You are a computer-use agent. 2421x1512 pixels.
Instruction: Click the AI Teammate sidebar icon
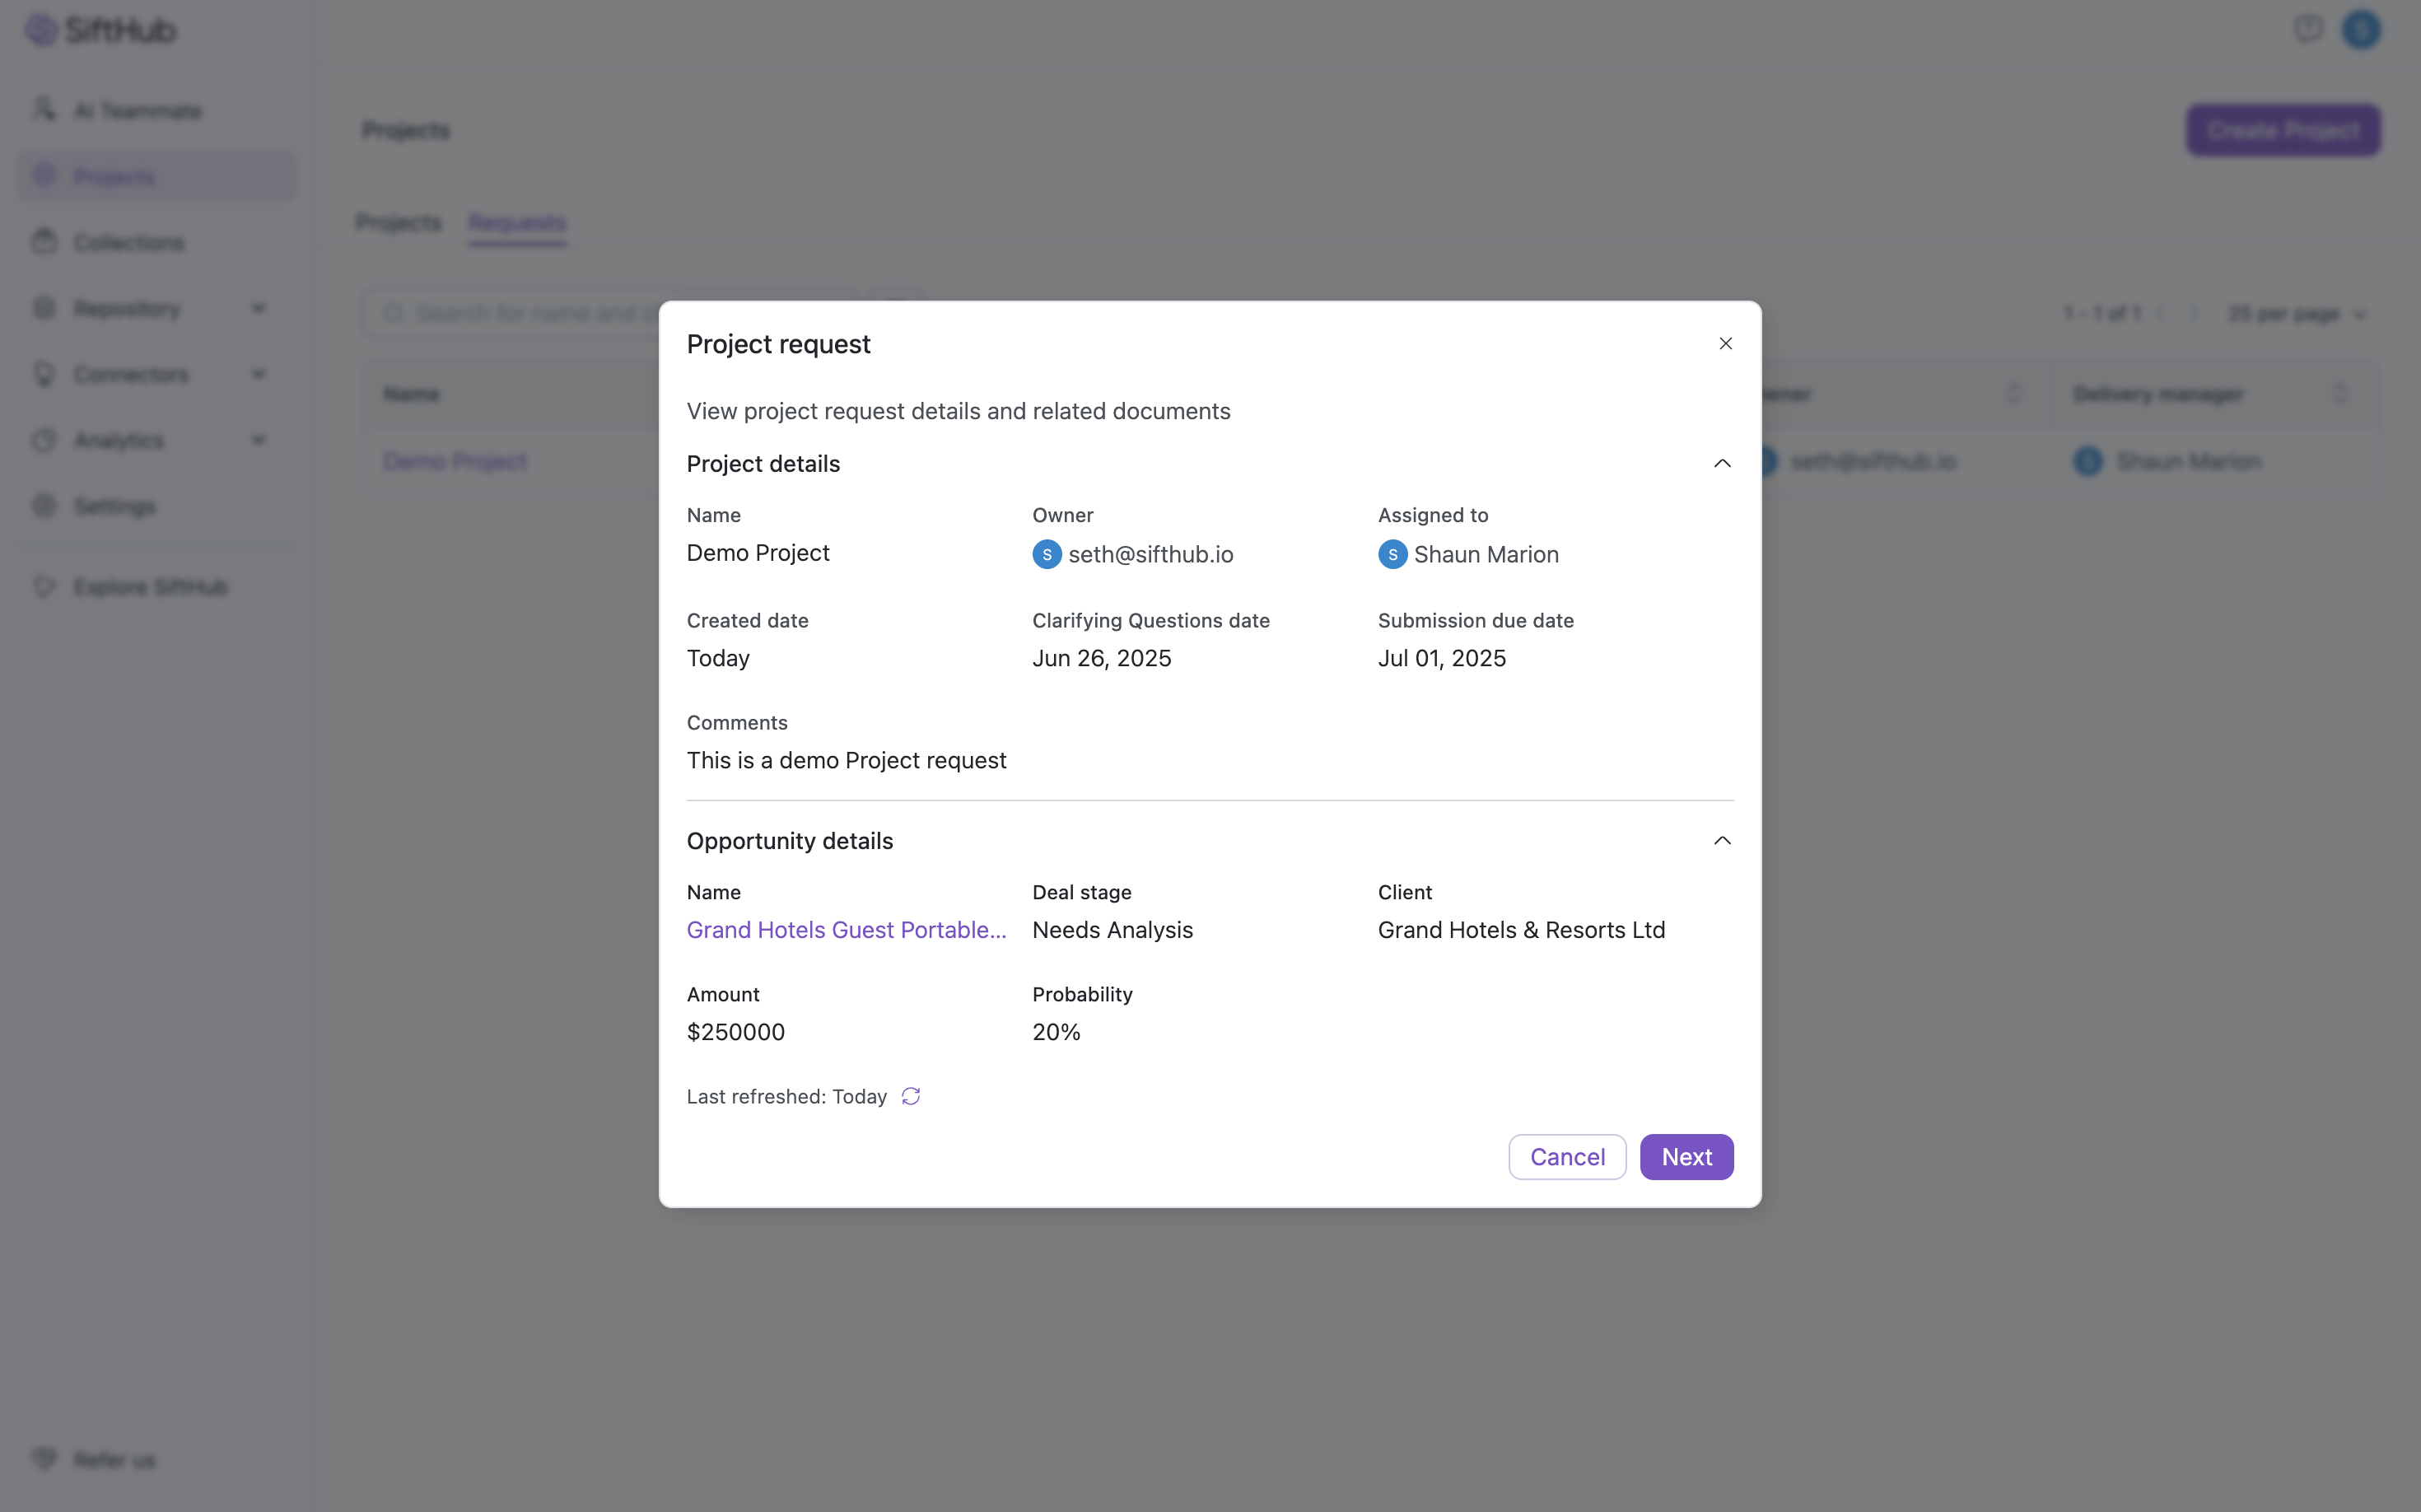point(44,109)
